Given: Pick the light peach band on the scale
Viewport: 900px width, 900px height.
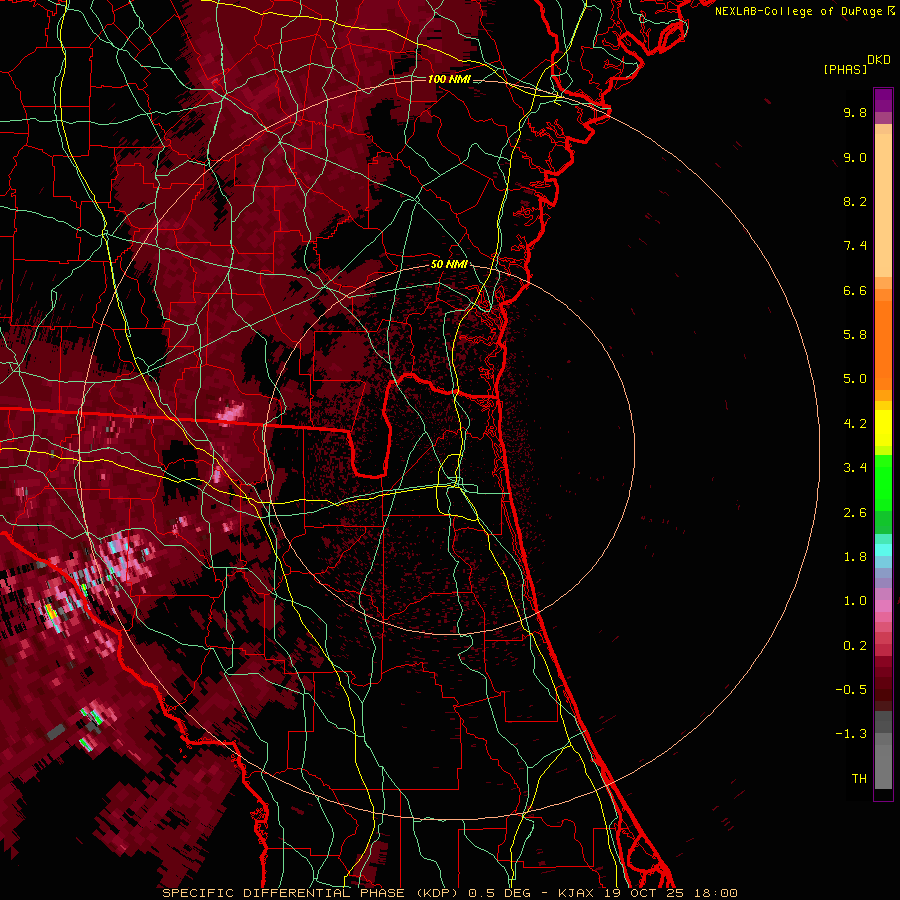Looking at the screenshot, I should [x=883, y=205].
